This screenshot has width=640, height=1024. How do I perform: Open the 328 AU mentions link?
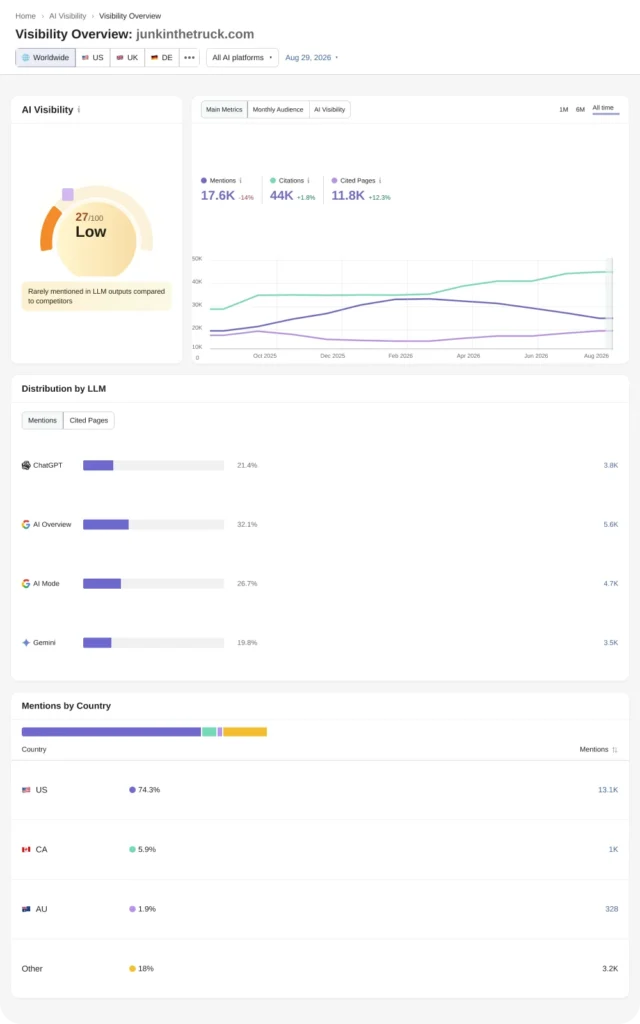click(x=611, y=908)
